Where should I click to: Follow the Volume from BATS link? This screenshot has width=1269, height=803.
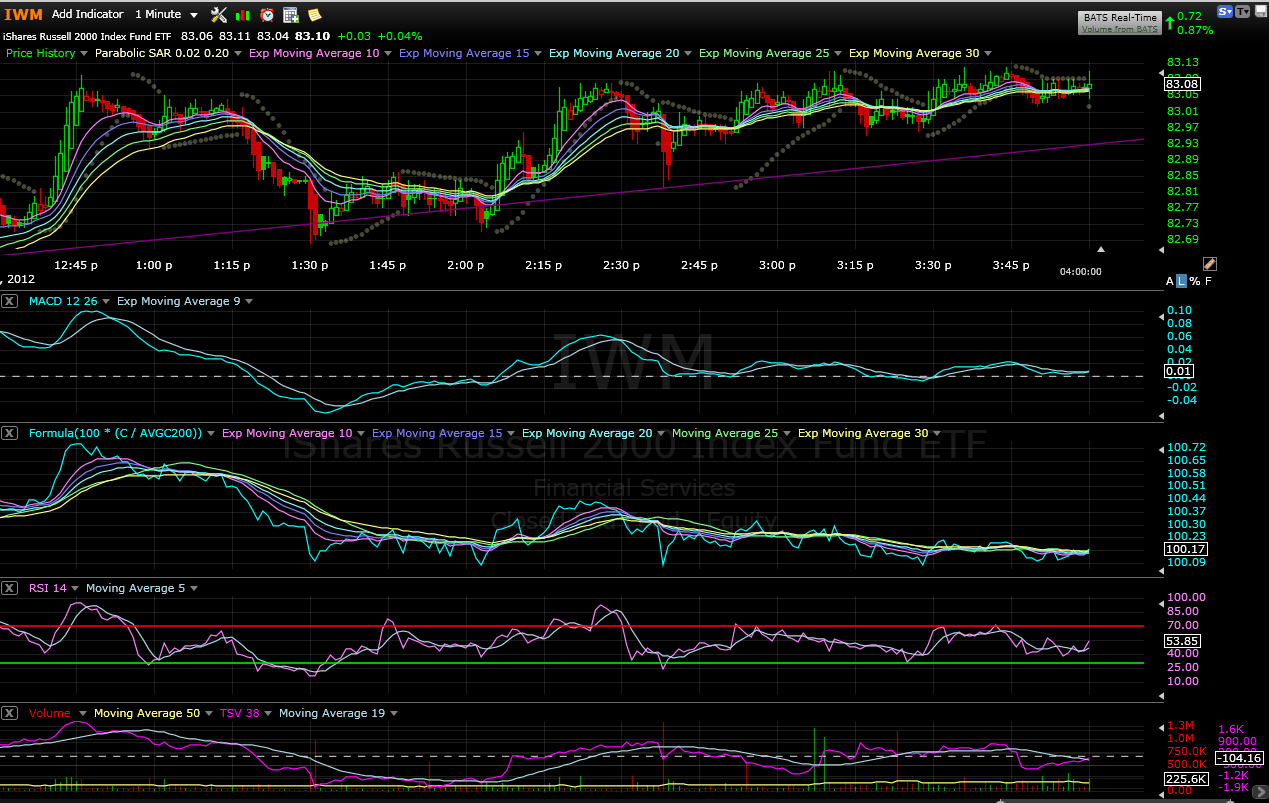coord(1120,29)
